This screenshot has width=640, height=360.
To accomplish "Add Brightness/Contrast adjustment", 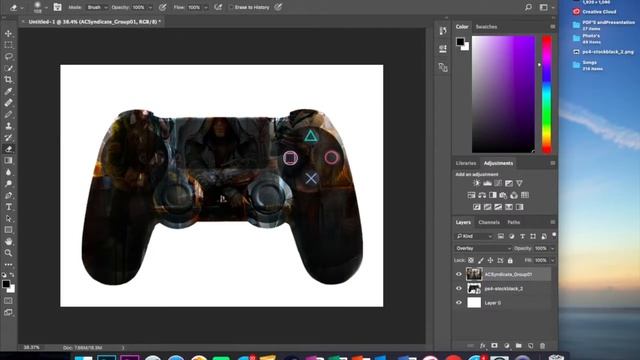I will pyautogui.click(x=476, y=183).
